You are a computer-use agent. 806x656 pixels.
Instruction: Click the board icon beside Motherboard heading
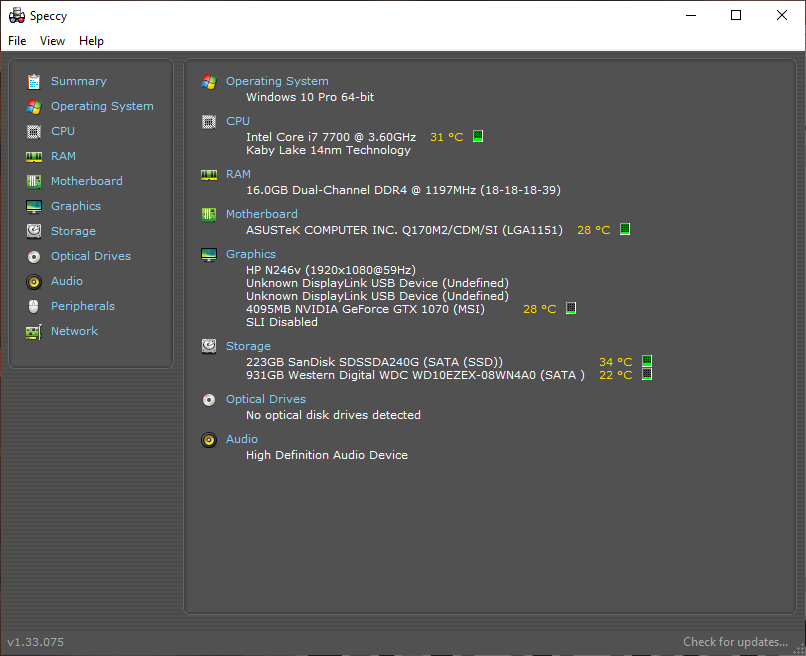(x=209, y=214)
